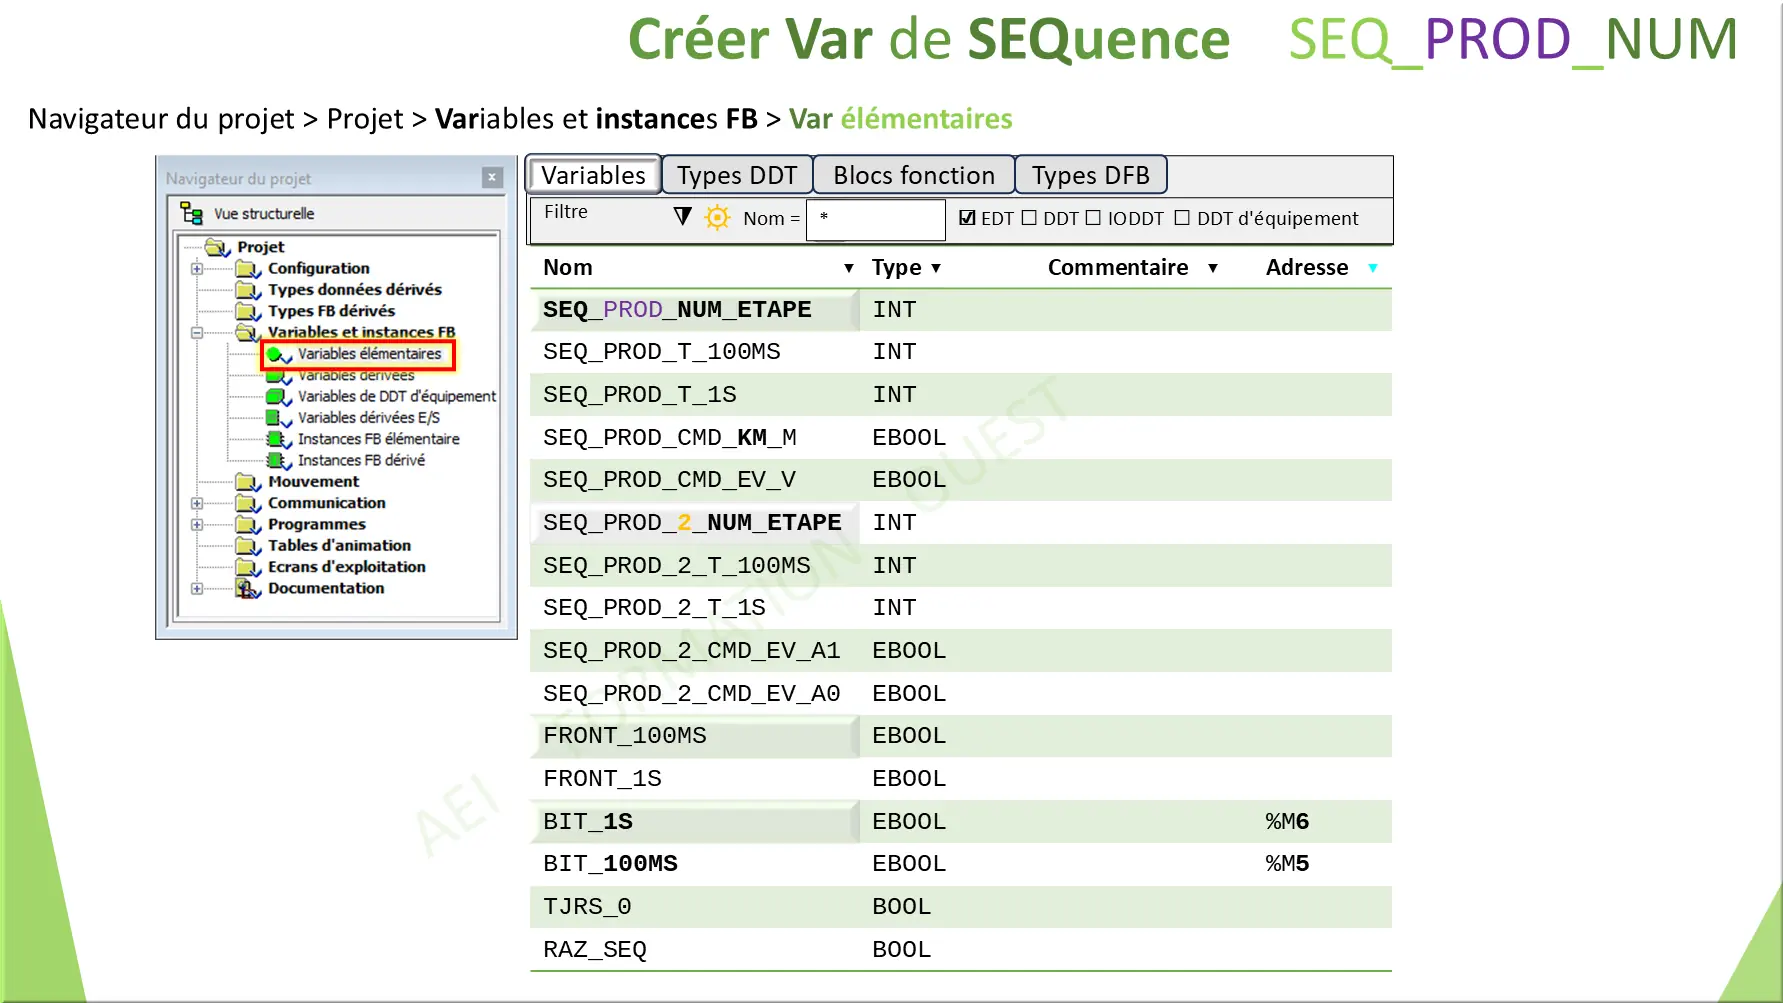The width and height of the screenshot is (1783, 1003).
Task: Expand the Programmes folder
Action: coord(196,523)
